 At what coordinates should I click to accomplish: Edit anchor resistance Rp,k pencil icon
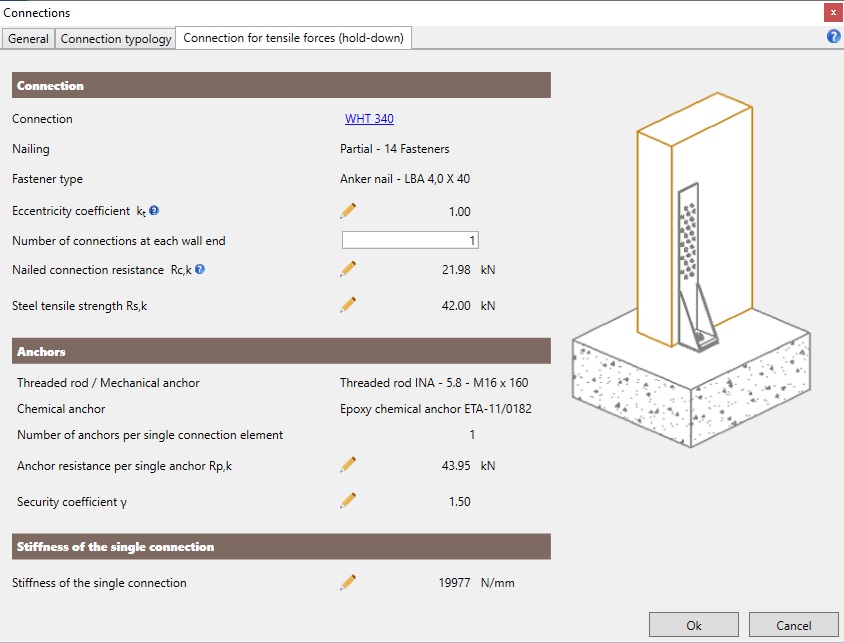[x=348, y=465]
